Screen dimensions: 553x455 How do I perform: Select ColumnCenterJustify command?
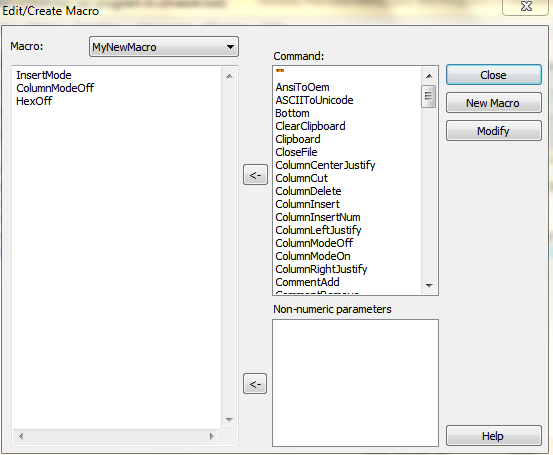click(x=325, y=165)
